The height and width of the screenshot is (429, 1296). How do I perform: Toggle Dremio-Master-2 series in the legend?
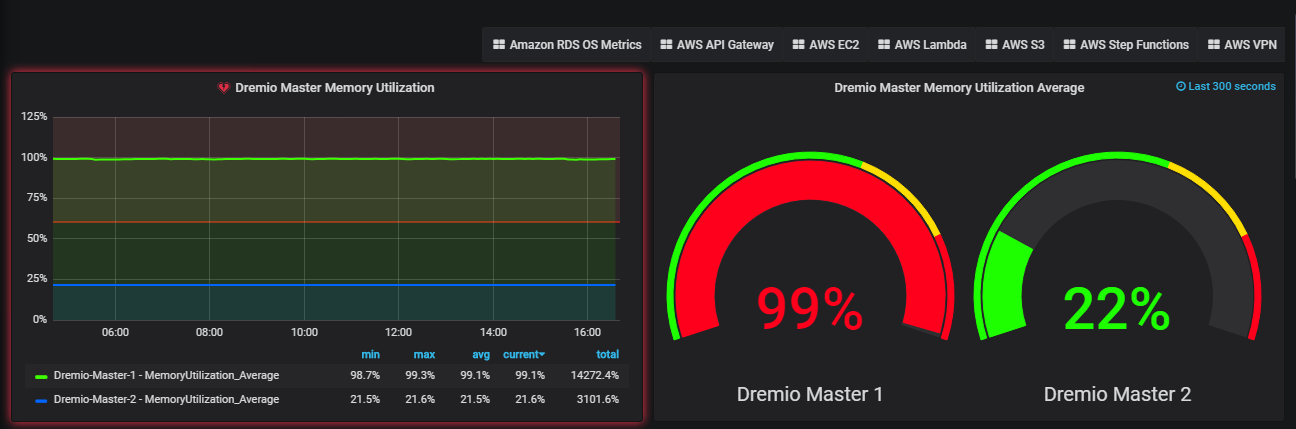coord(166,399)
